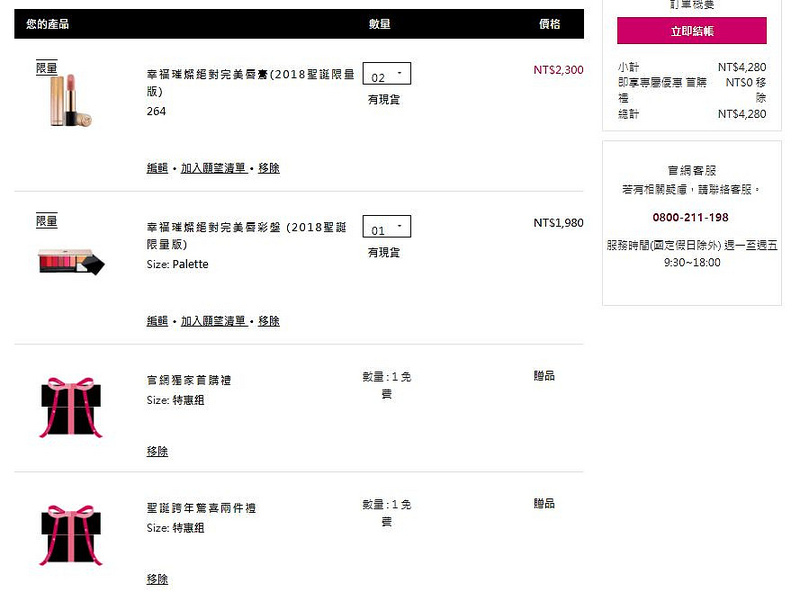Click 編輯 link under the lip palette item
Image resolution: width=800 pixels, height=592 pixels.
pyautogui.click(x=157, y=321)
